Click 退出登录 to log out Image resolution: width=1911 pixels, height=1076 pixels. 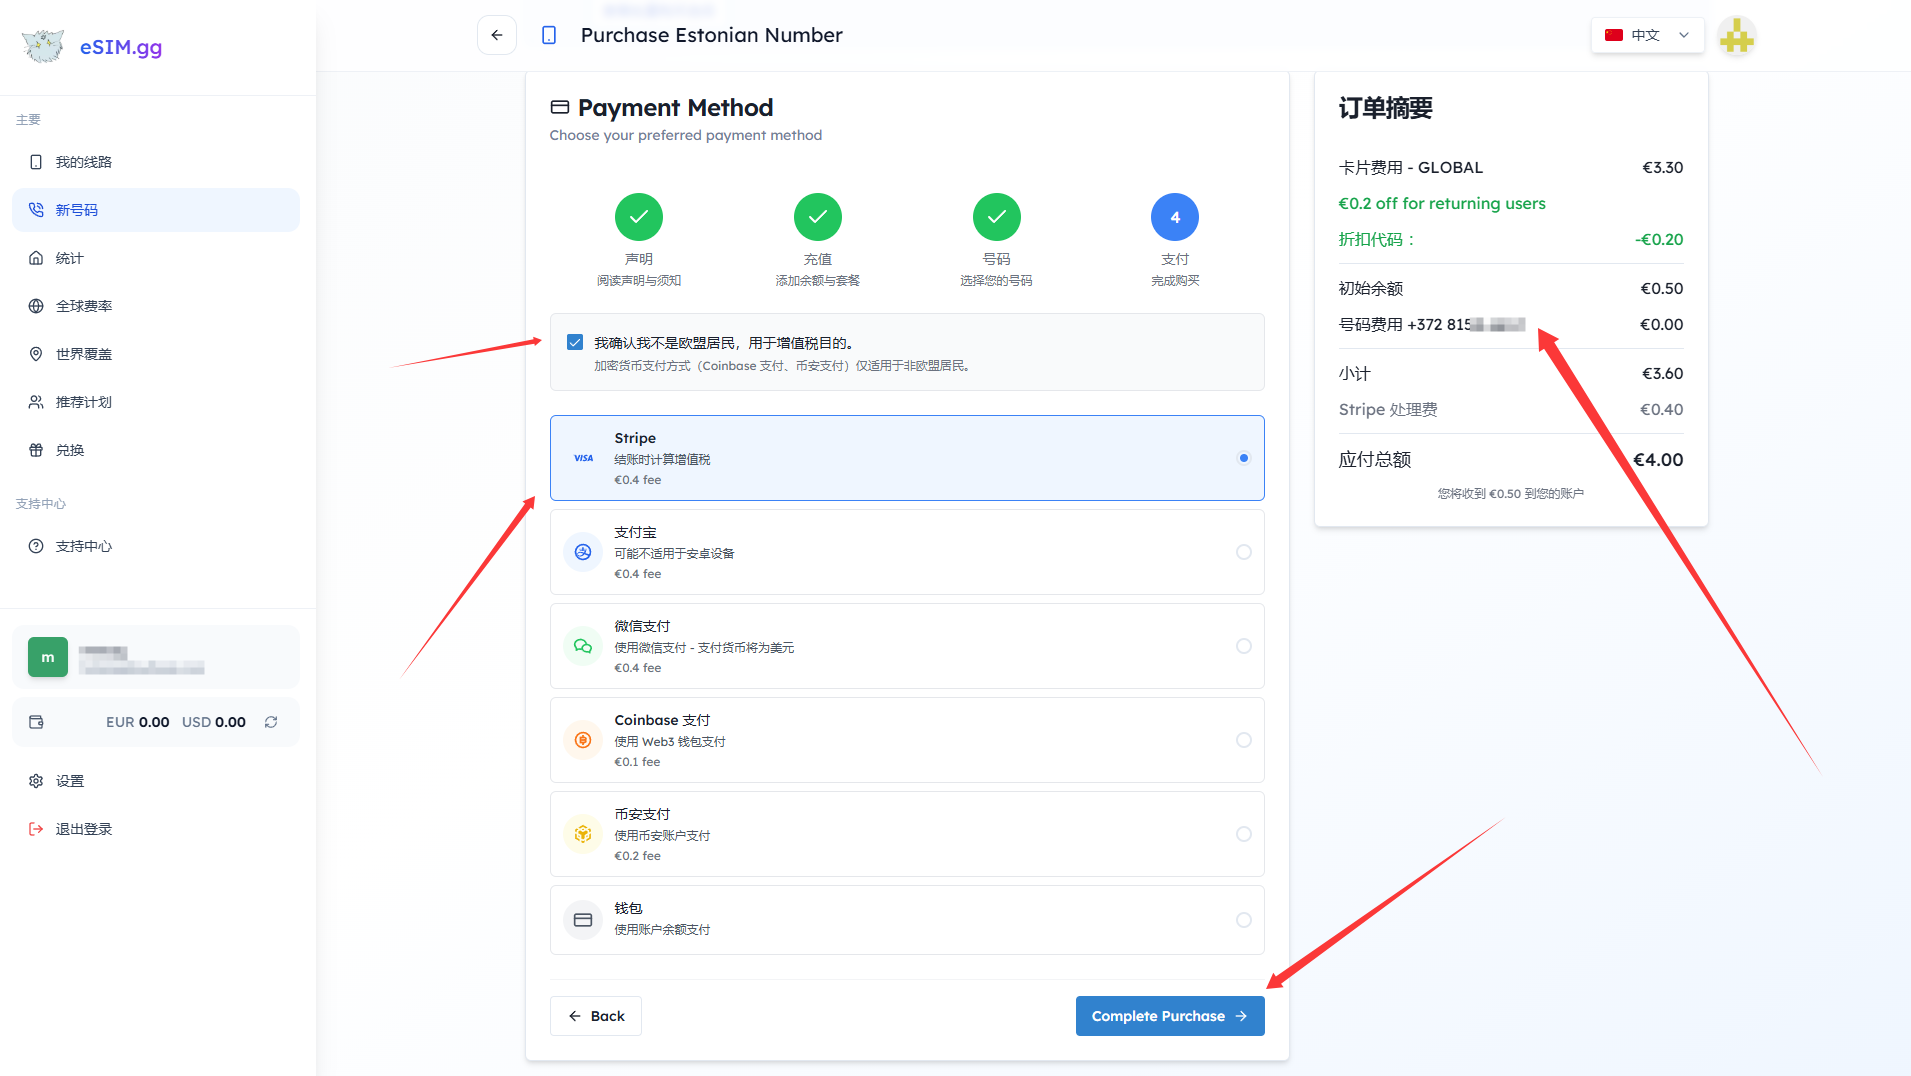point(84,829)
